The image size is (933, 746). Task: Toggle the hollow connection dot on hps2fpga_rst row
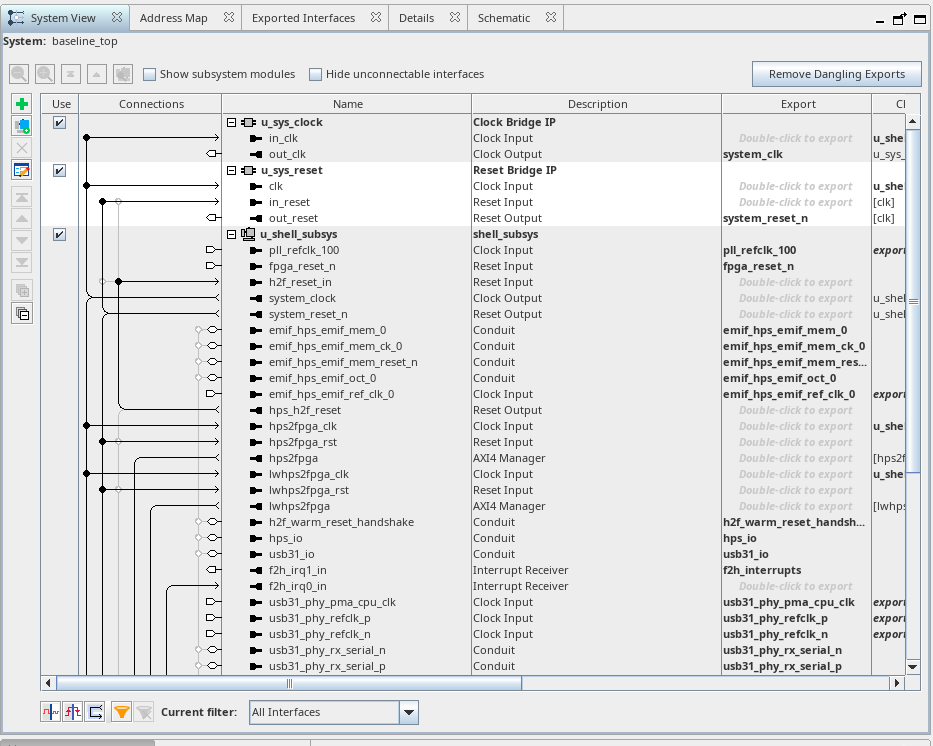click(x=118, y=441)
